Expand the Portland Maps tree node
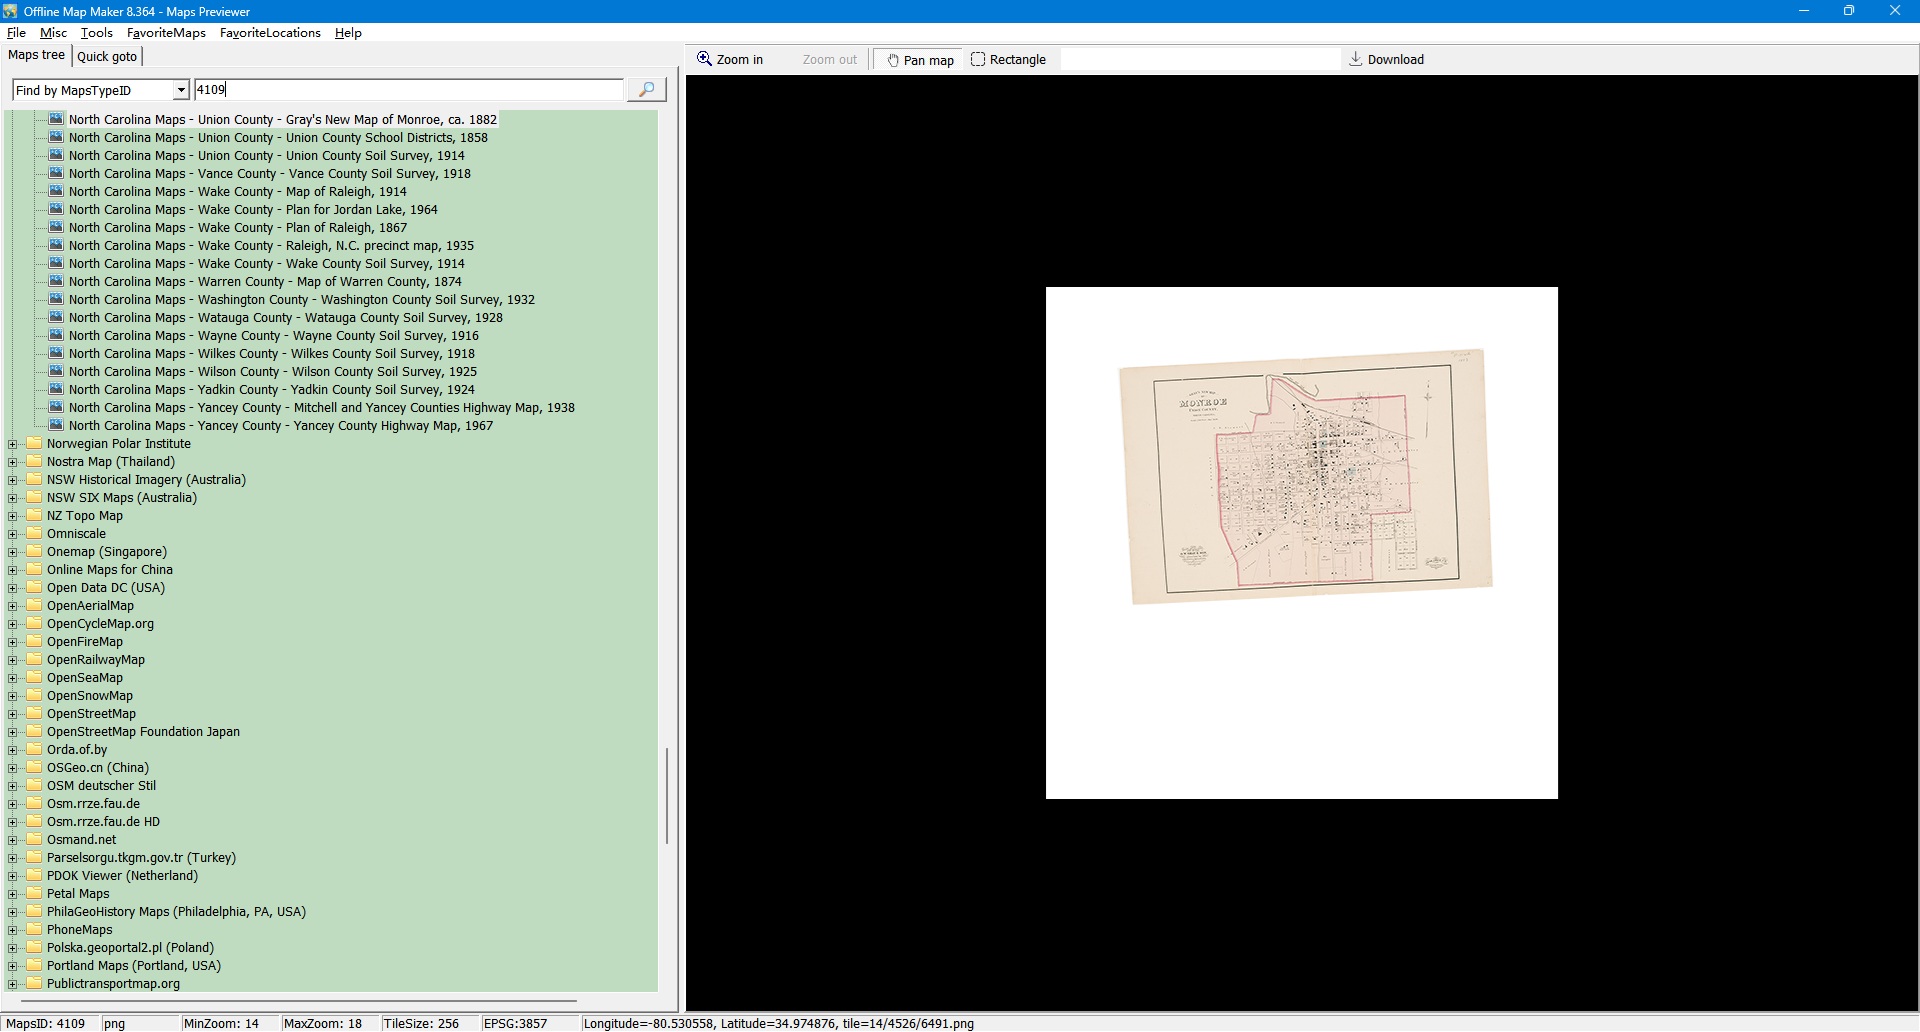This screenshot has height=1032, width=1920. (13, 966)
